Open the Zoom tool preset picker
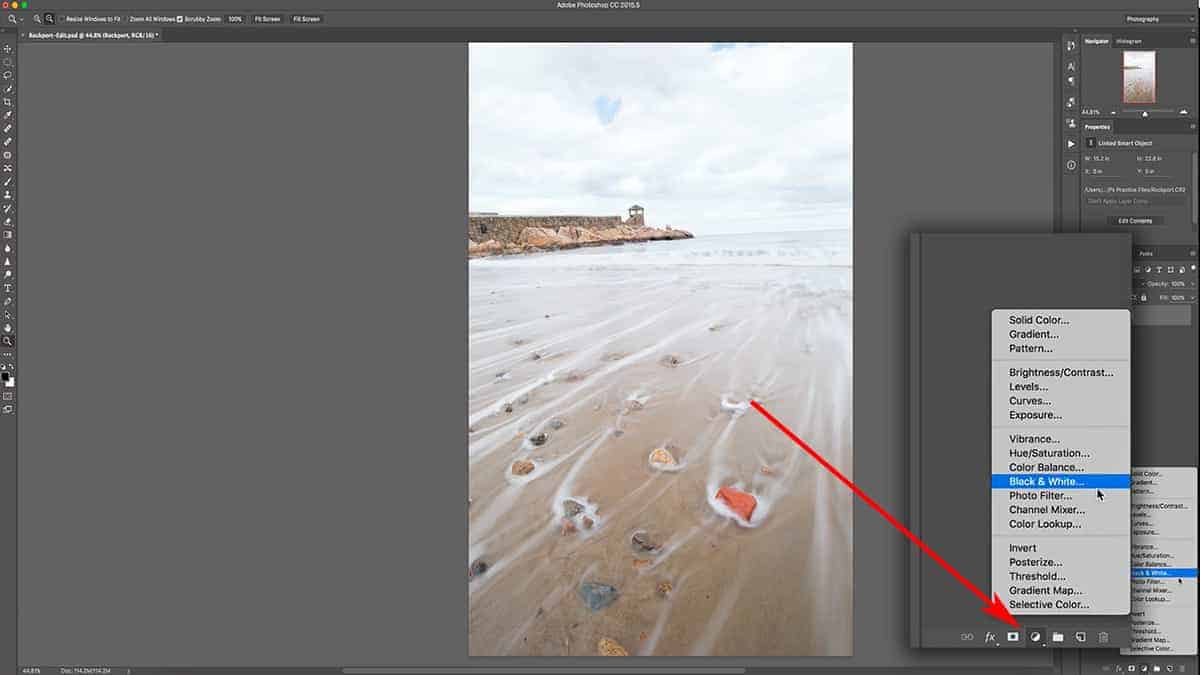 pos(18,19)
